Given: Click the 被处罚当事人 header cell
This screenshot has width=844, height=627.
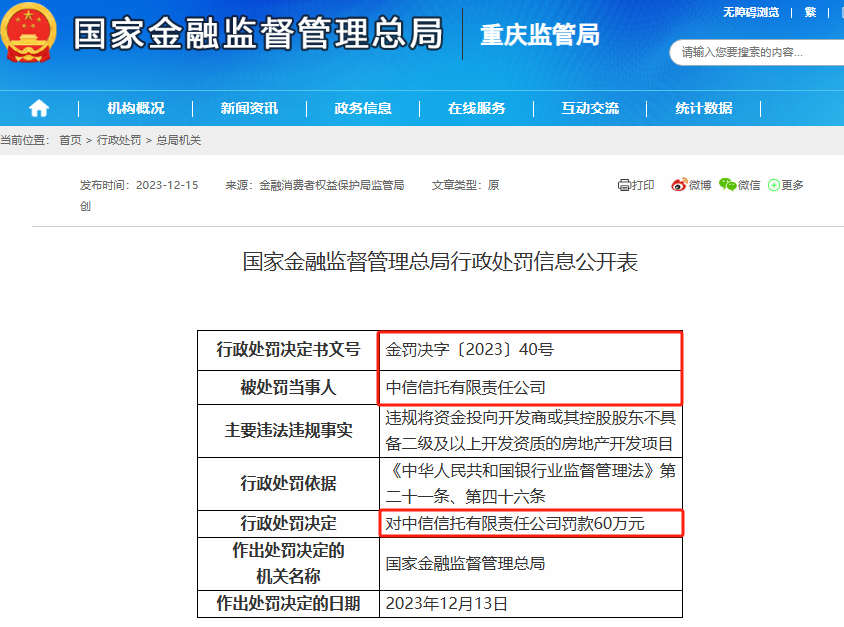Looking at the screenshot, I should pos(288,388).
